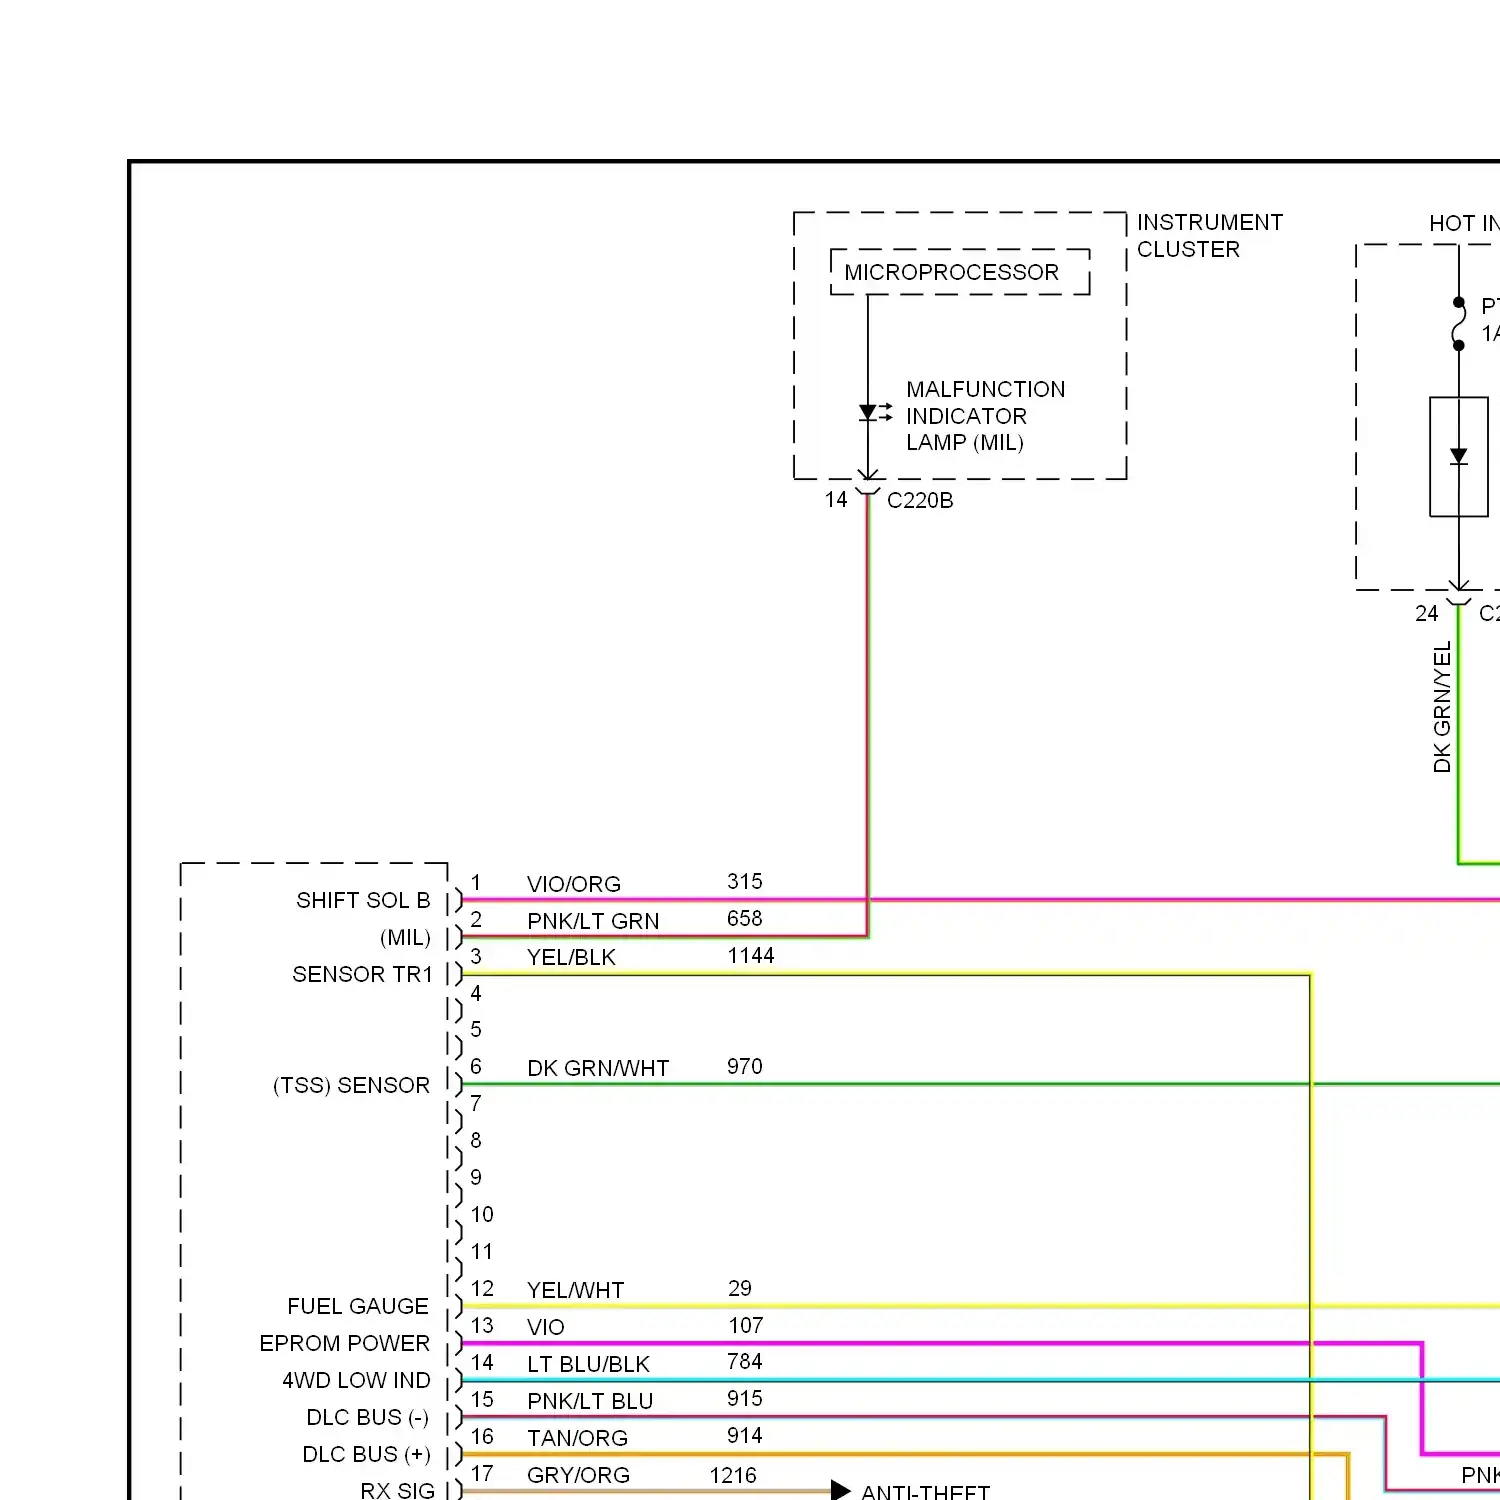Click circuit number 914

point(745,1435)
